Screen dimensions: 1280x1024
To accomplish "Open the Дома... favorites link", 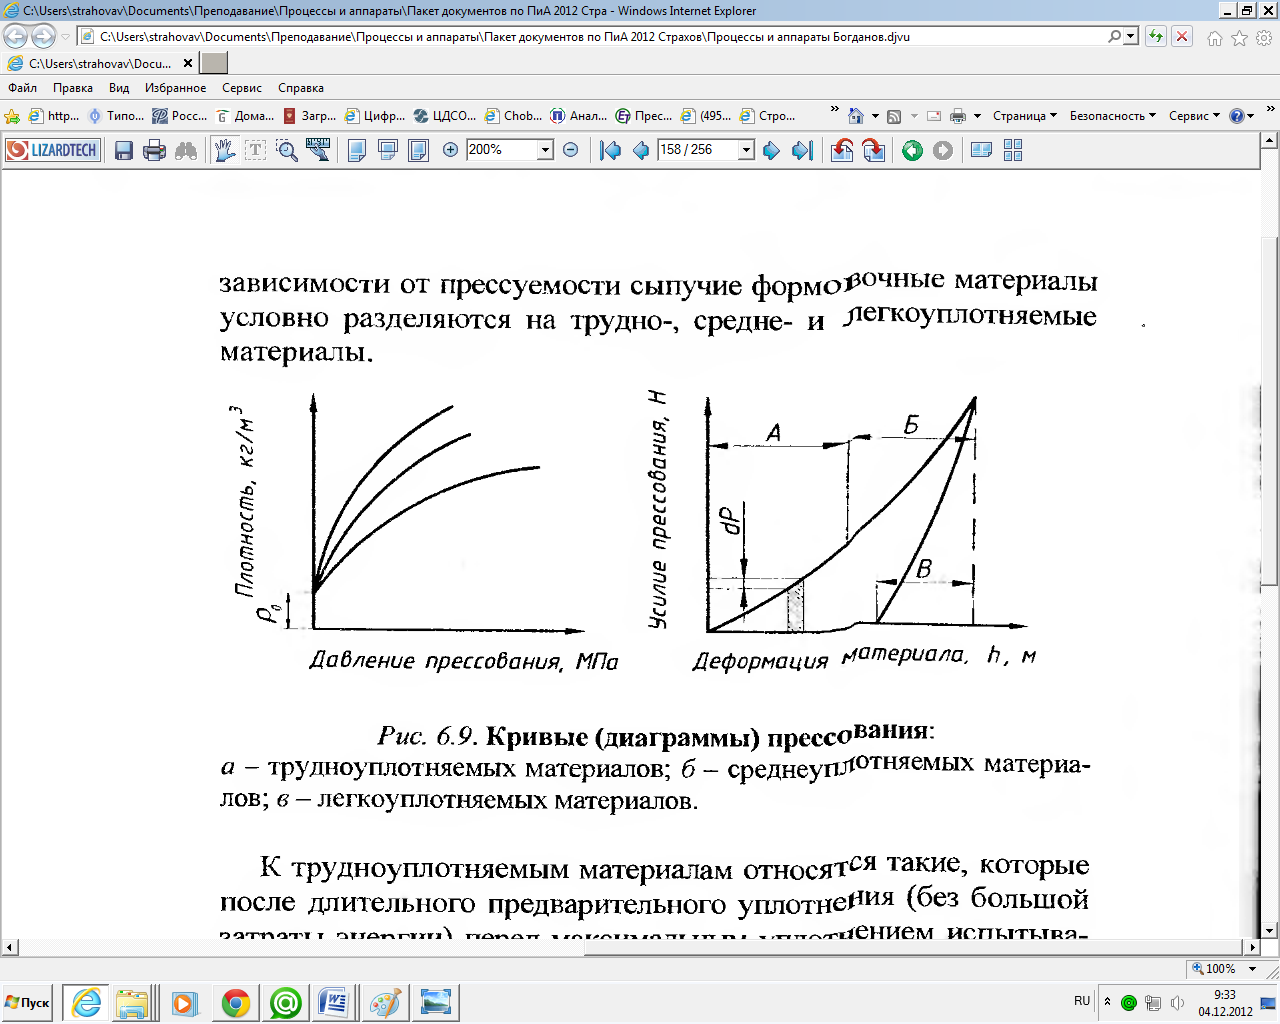I will click(x=246, y=116).
